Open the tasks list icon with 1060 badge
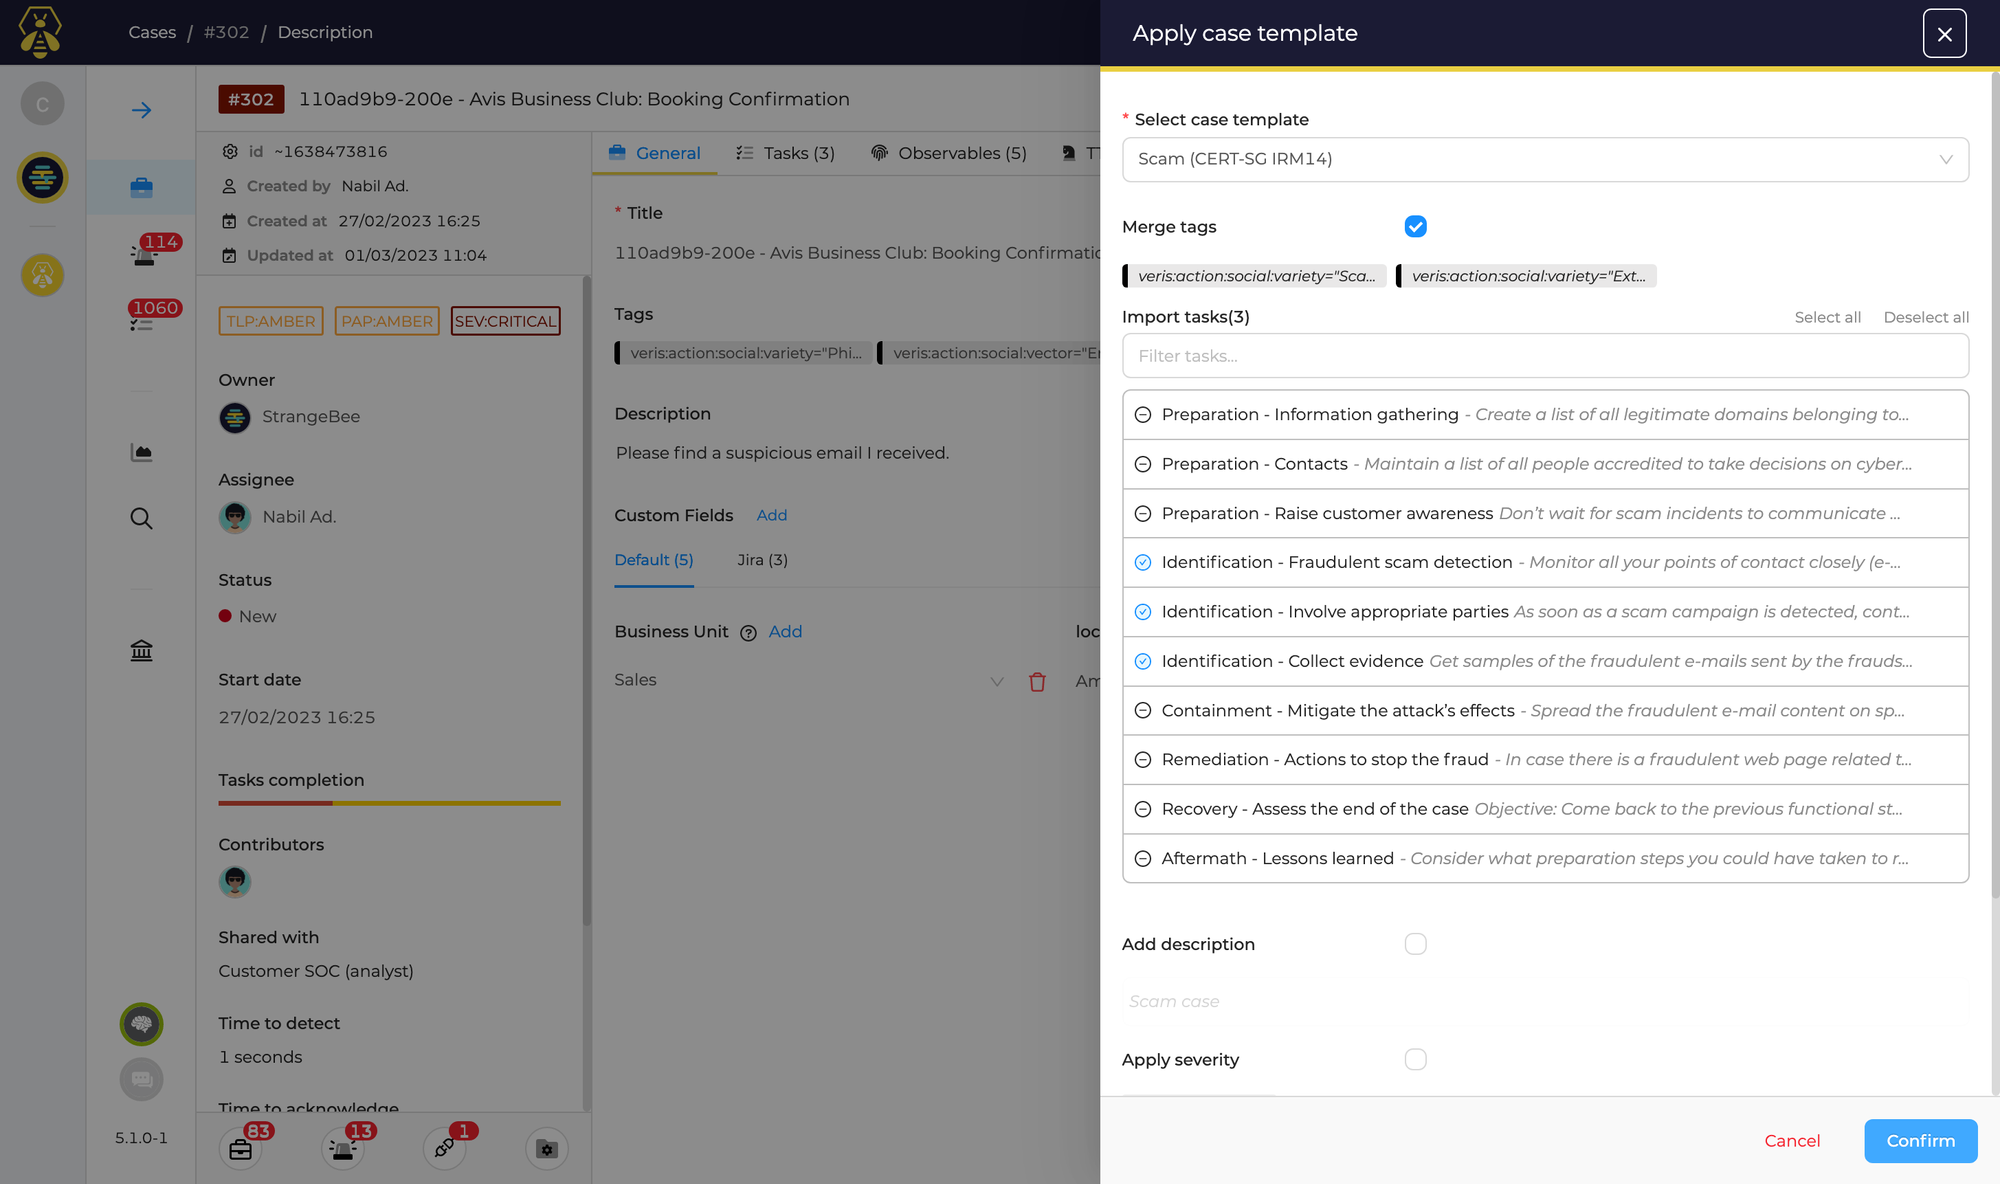 [141, 322]
